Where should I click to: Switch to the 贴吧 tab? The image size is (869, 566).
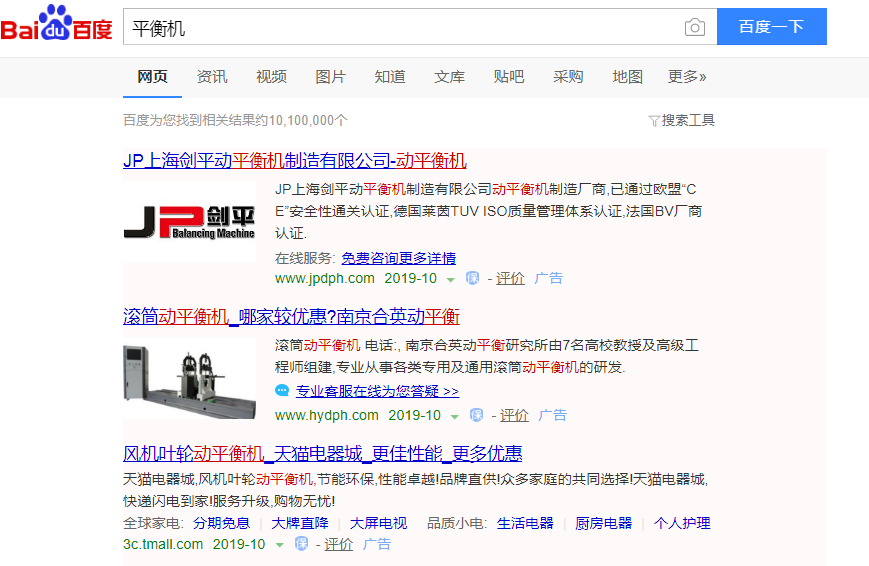[509, 77]
